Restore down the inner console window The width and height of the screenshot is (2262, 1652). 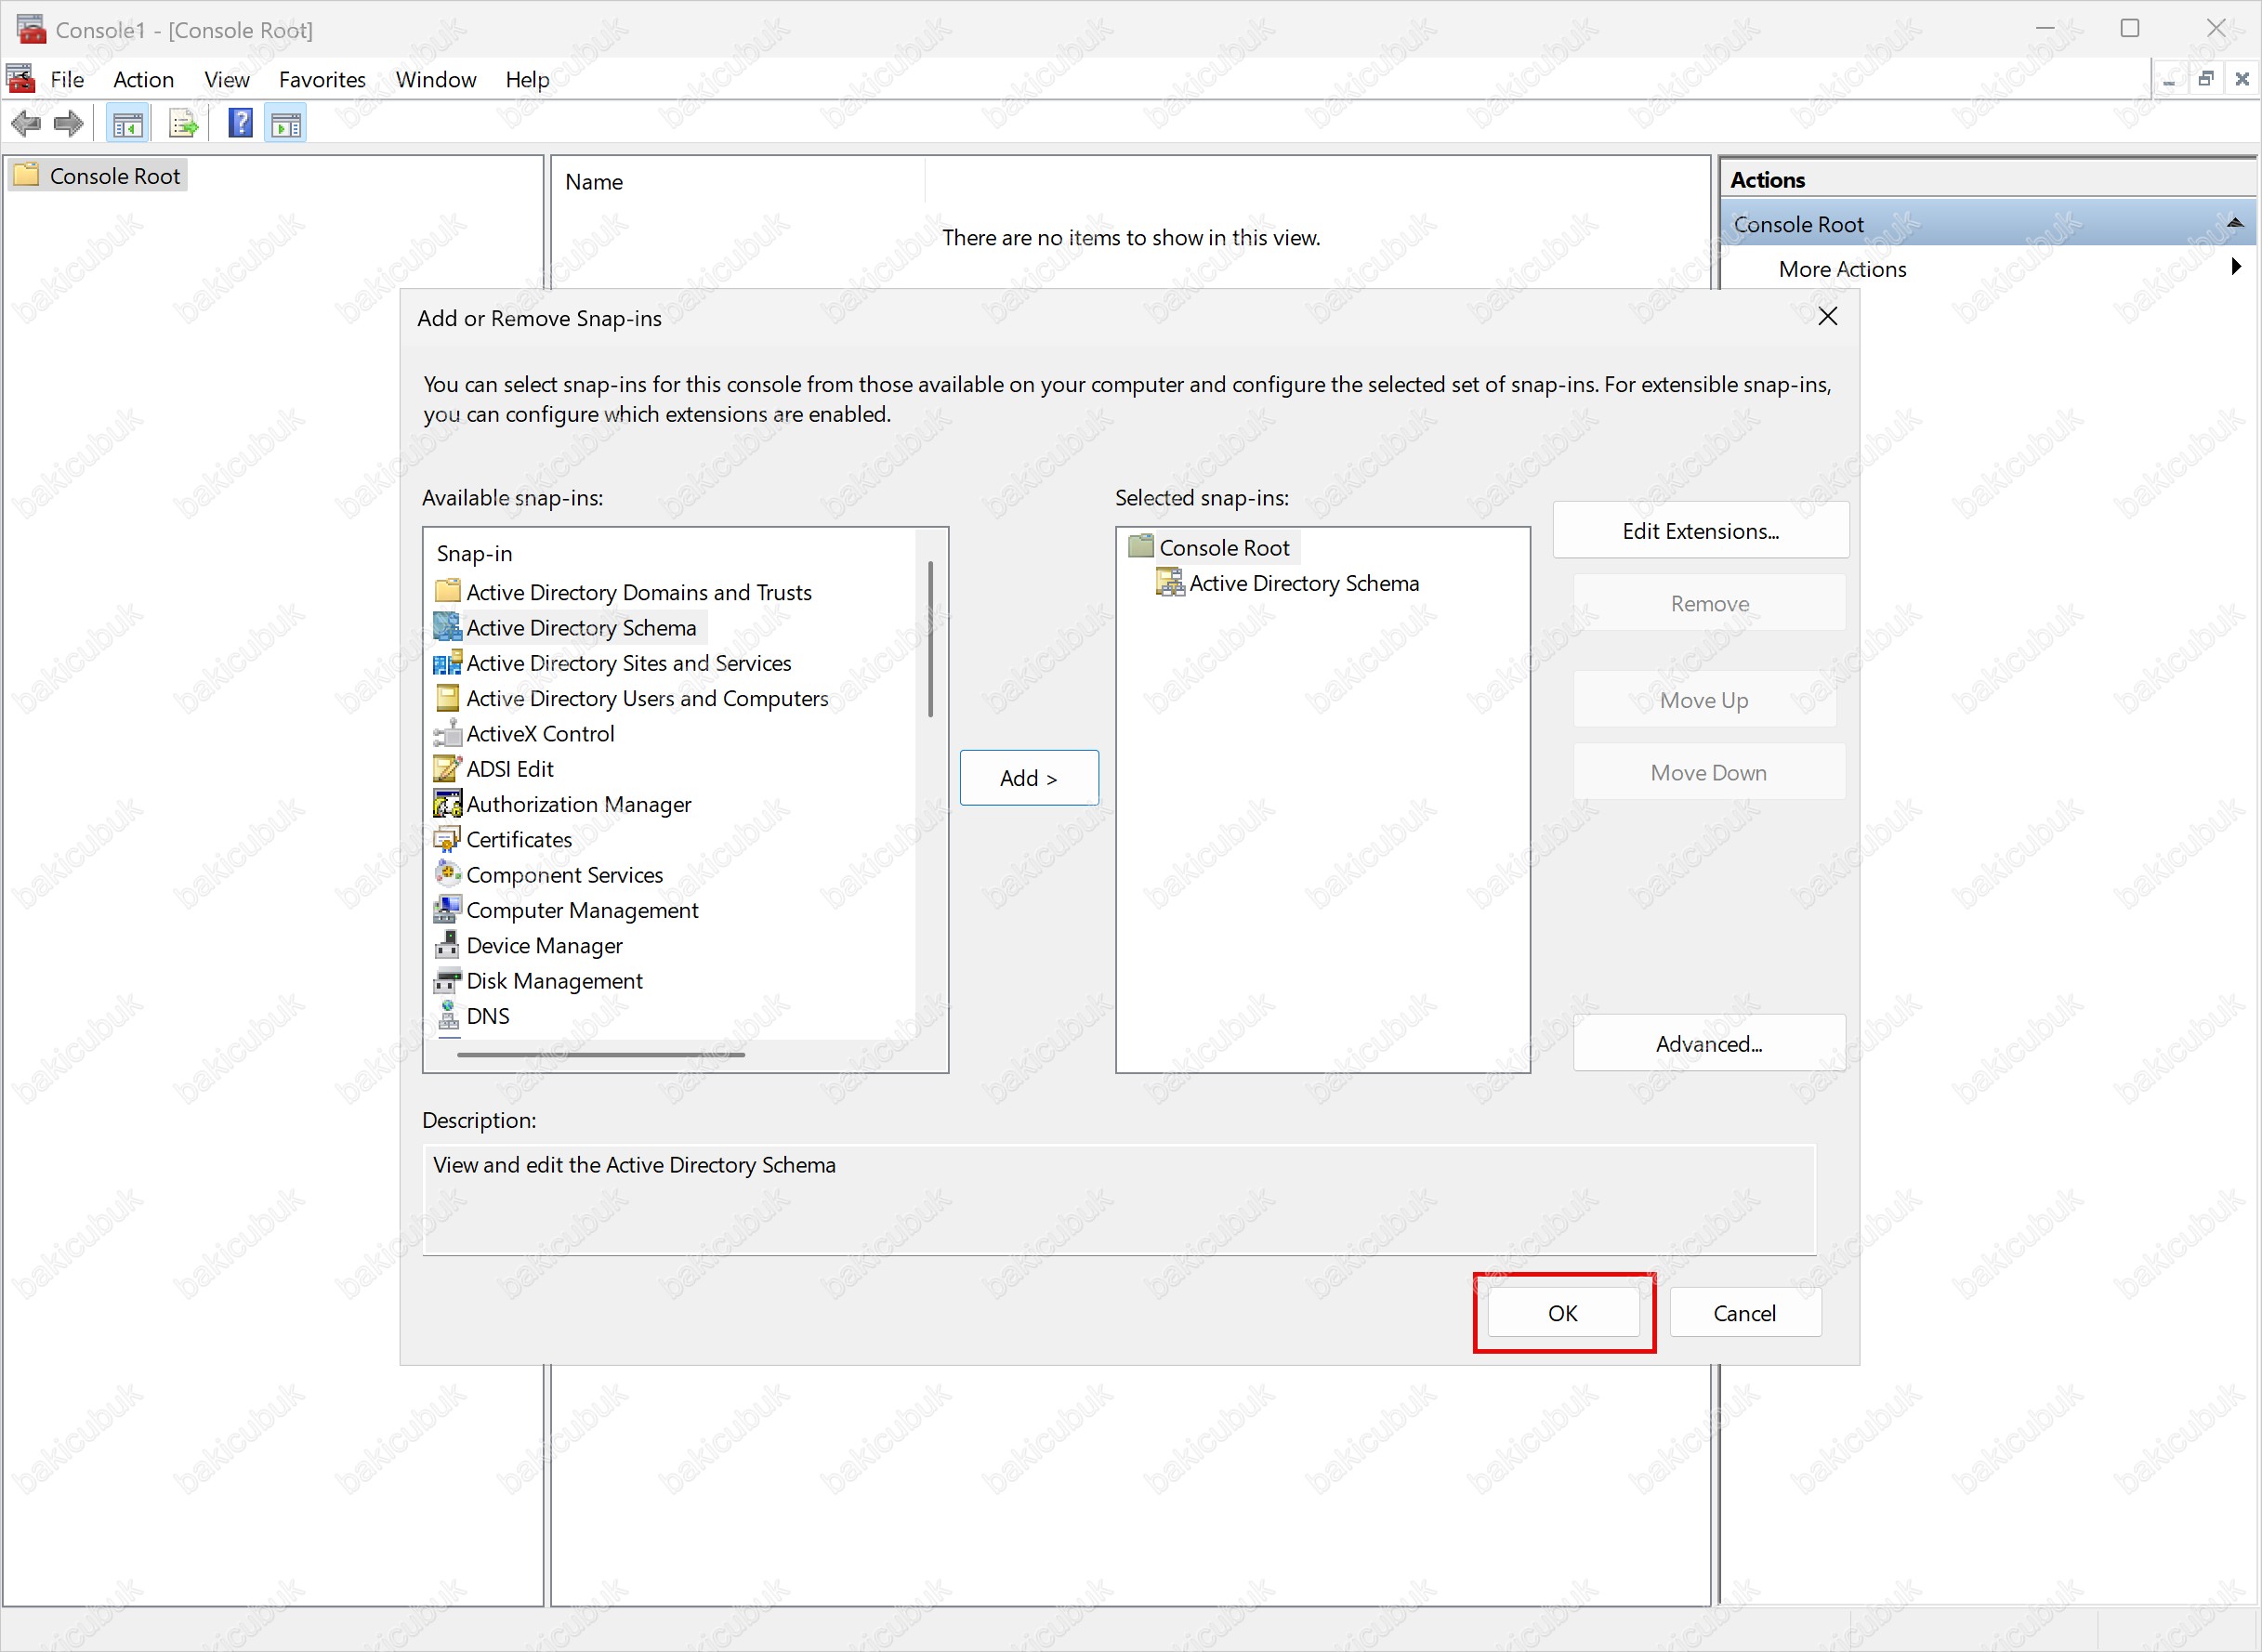2205,79
